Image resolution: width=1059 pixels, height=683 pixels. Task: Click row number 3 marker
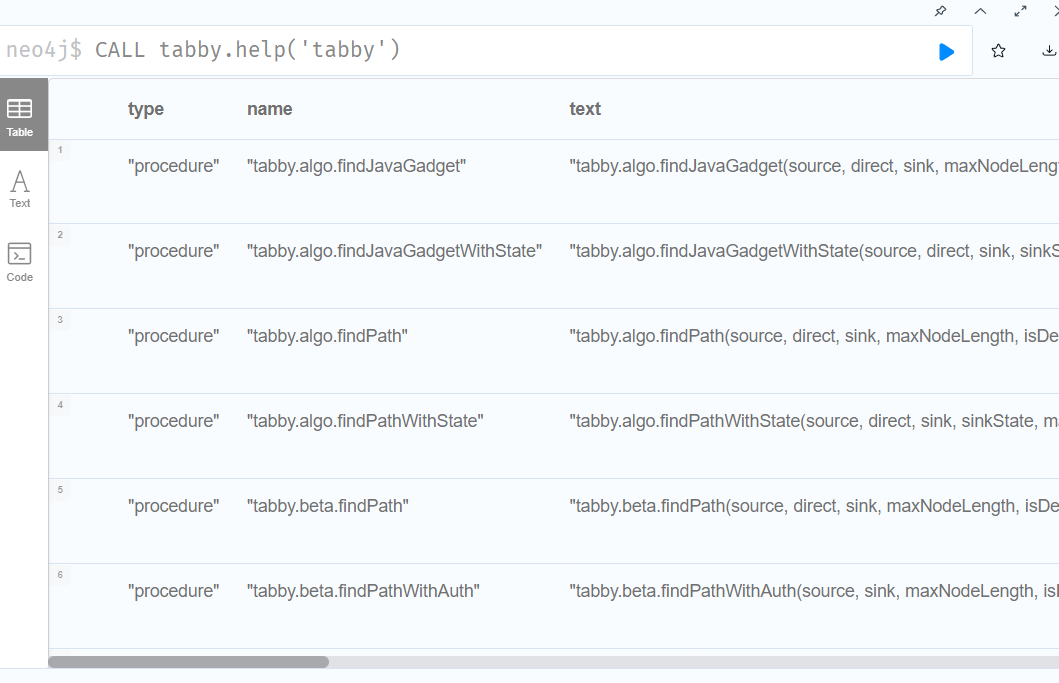pos(60,320)
